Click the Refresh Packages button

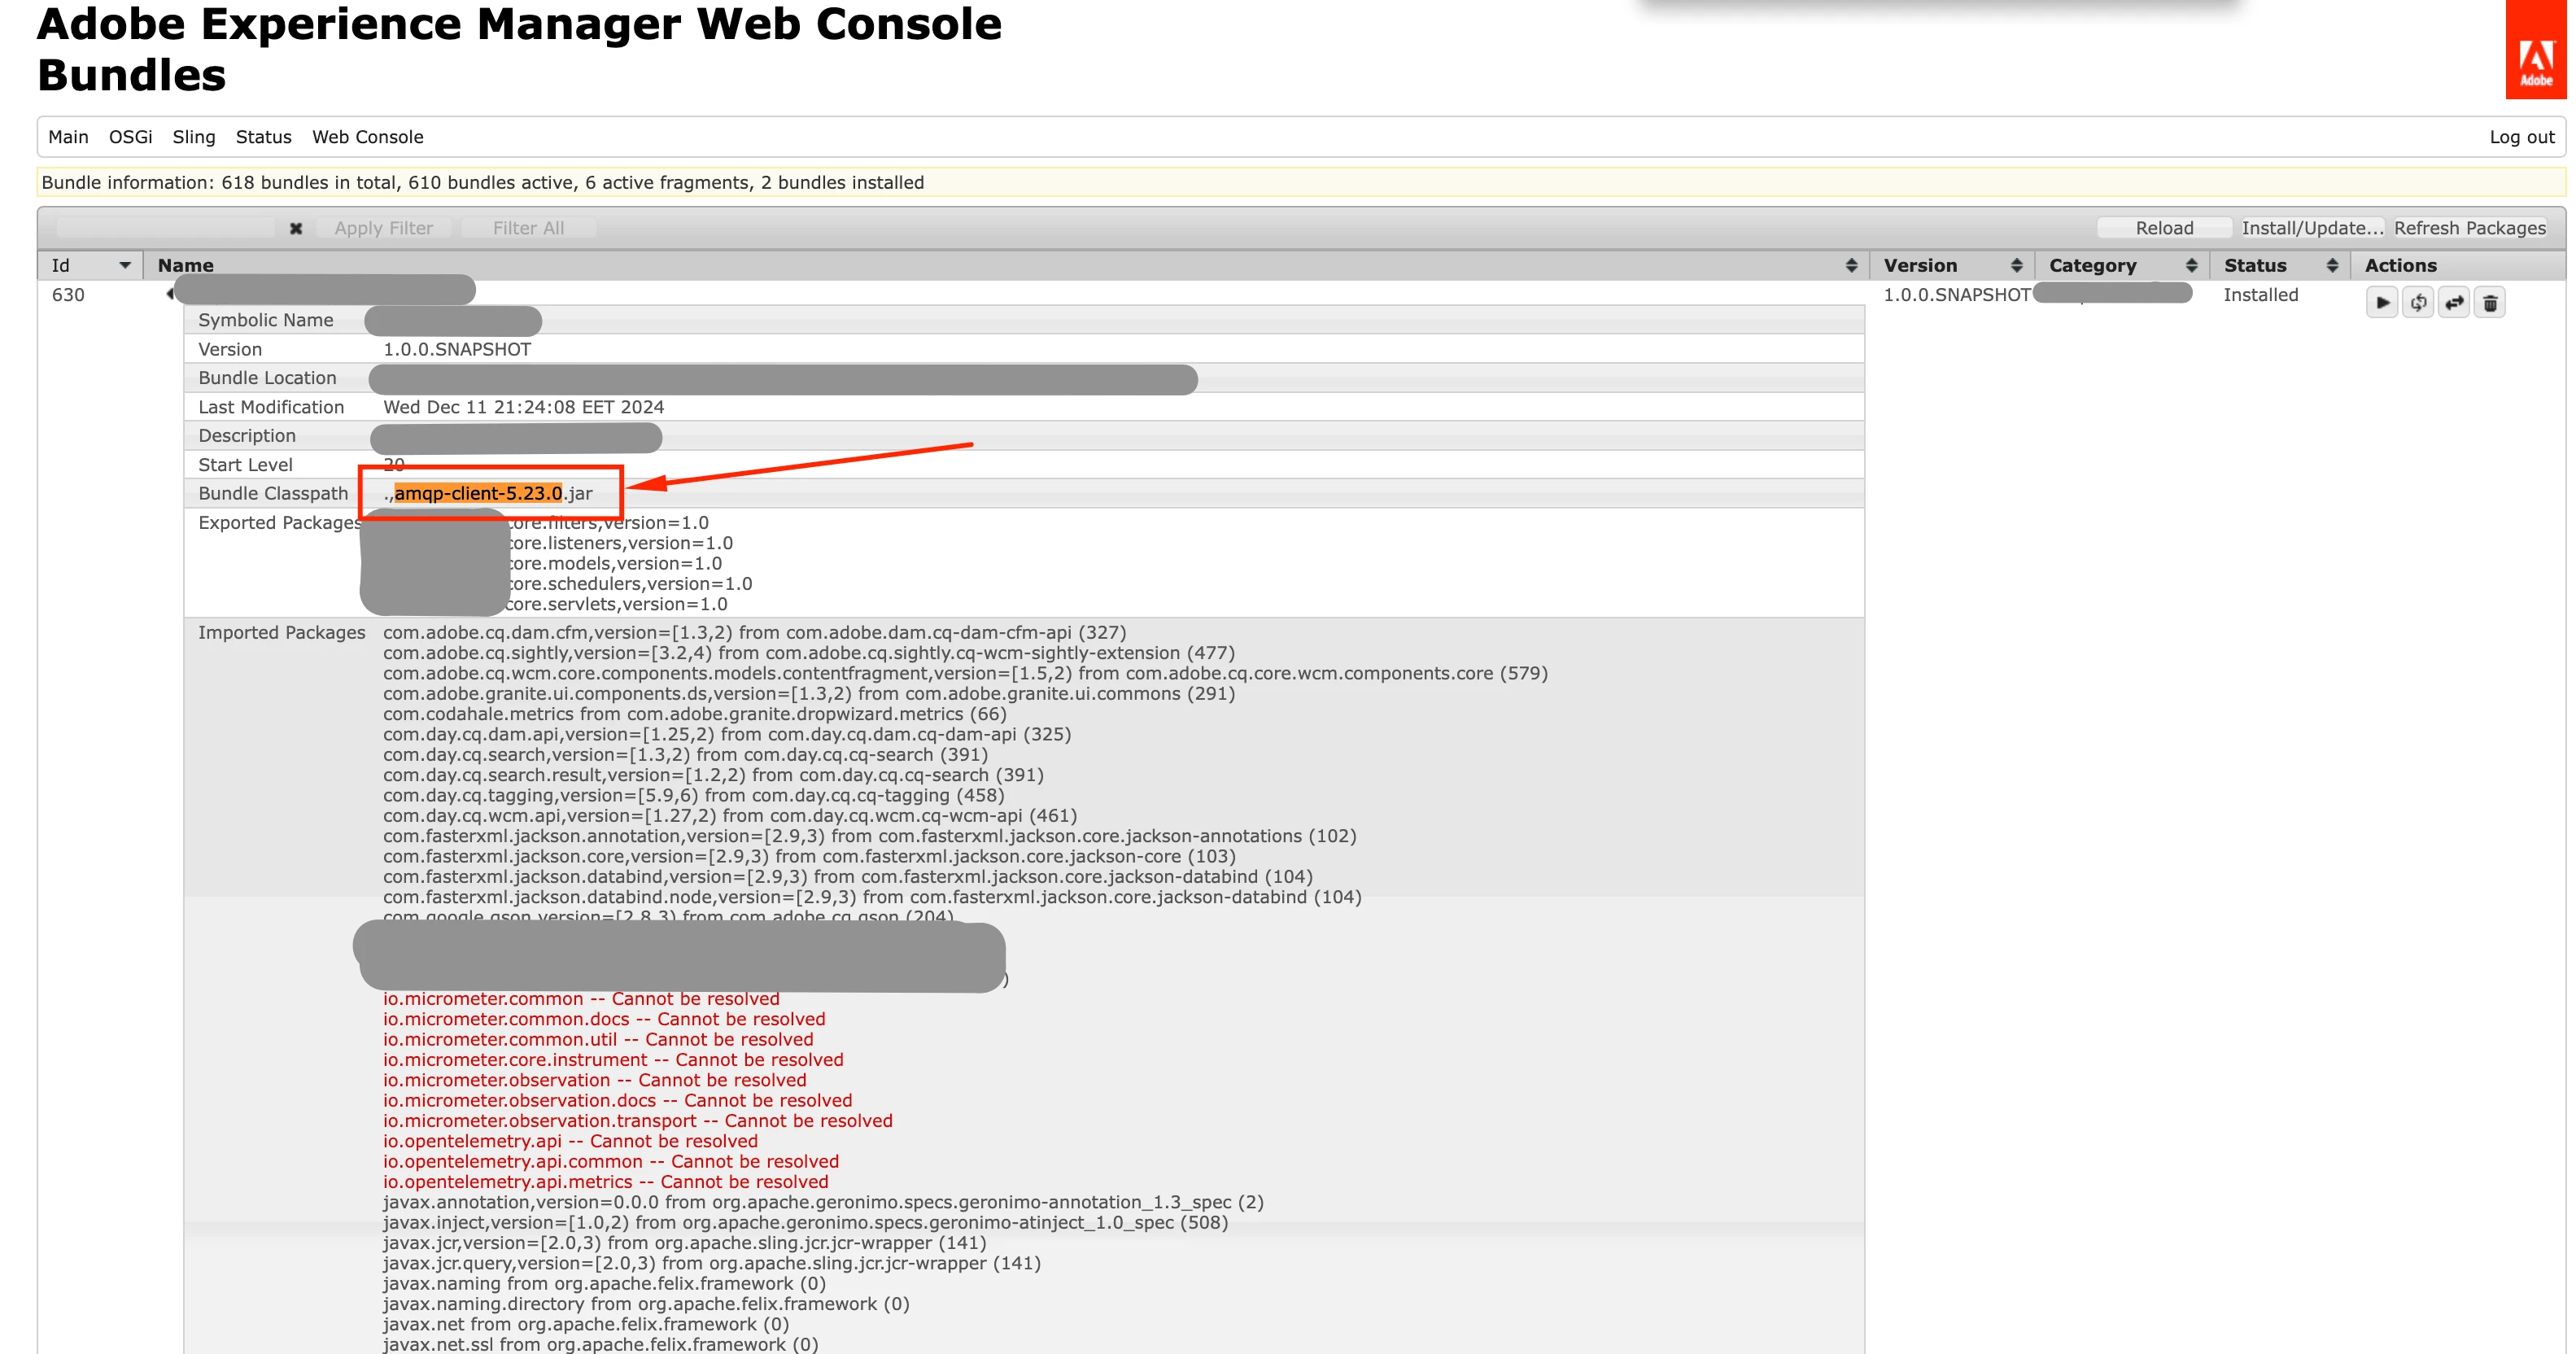pos(2469,228)
